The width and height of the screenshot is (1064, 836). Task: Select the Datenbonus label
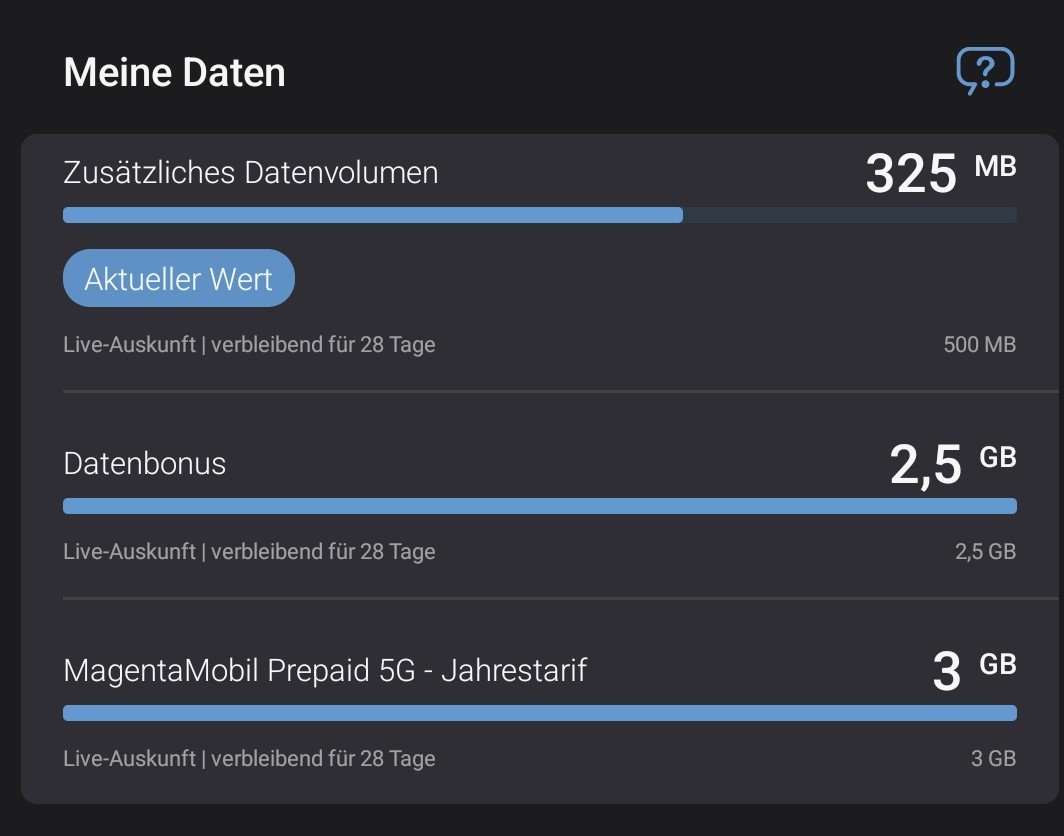point(144,464)
